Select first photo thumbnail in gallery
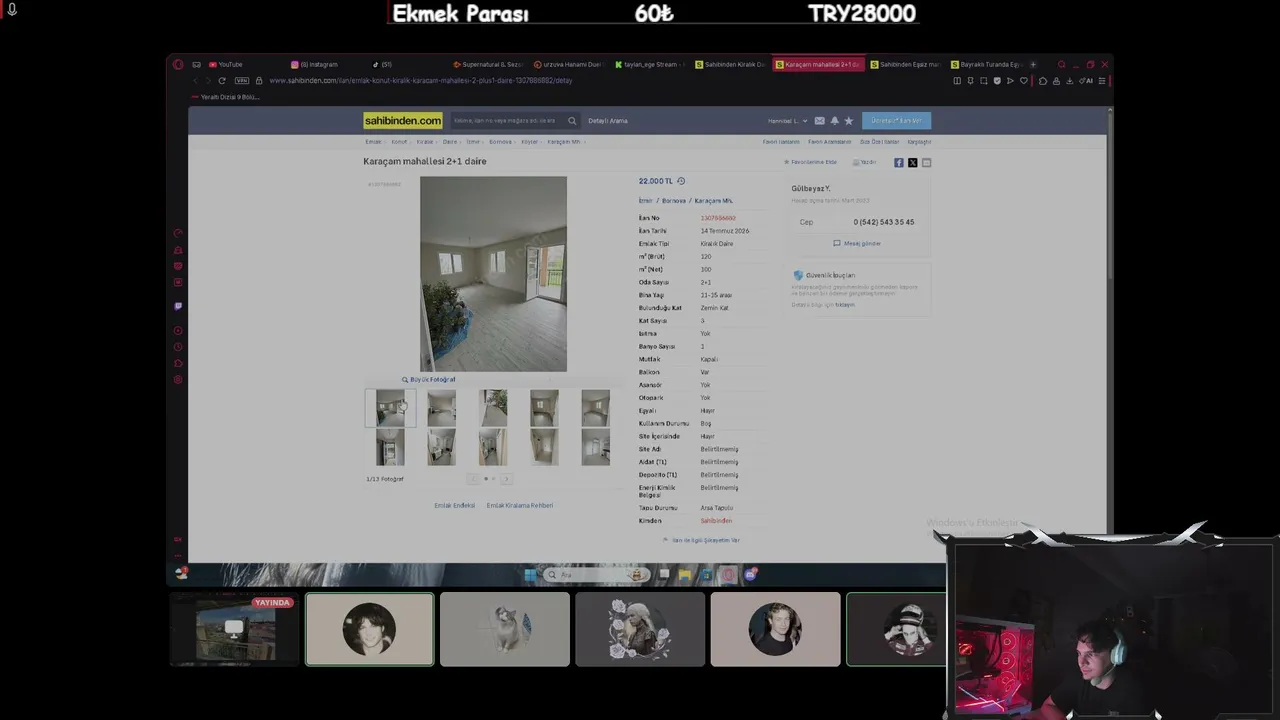 pos(390,408)
